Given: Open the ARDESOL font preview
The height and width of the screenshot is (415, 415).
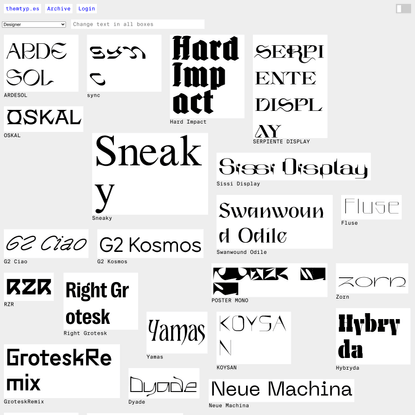Looking at the screenshot, I should [41, 63].
